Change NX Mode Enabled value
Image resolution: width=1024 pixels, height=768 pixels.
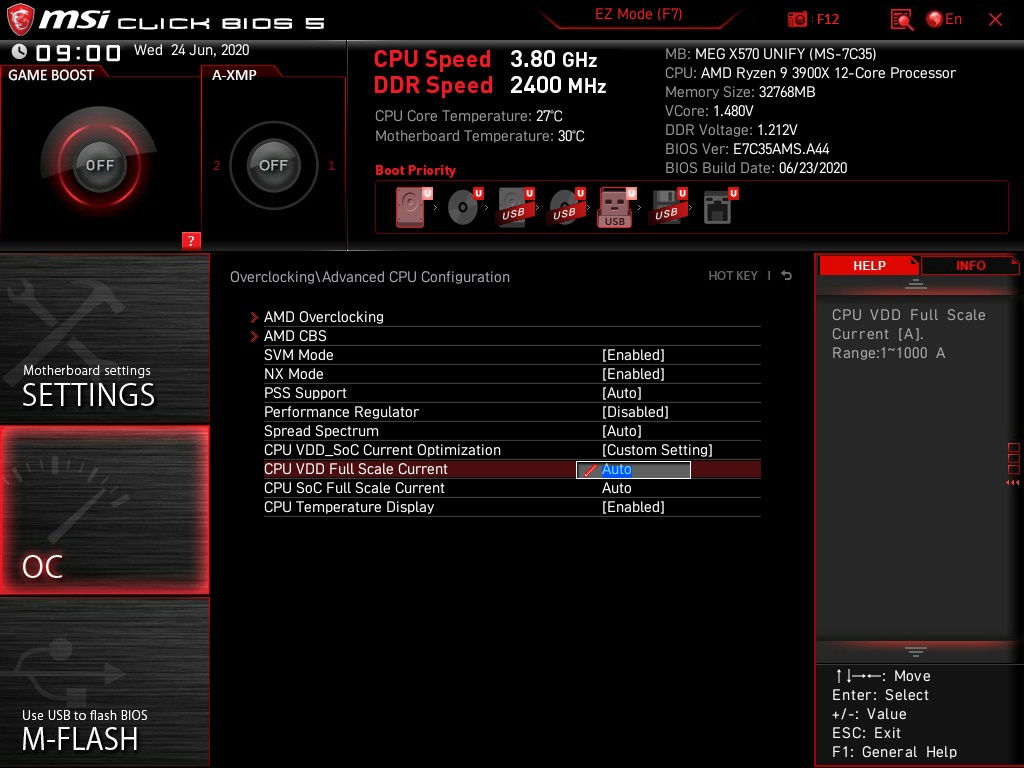pyautogui.click(x=633, y=374)
